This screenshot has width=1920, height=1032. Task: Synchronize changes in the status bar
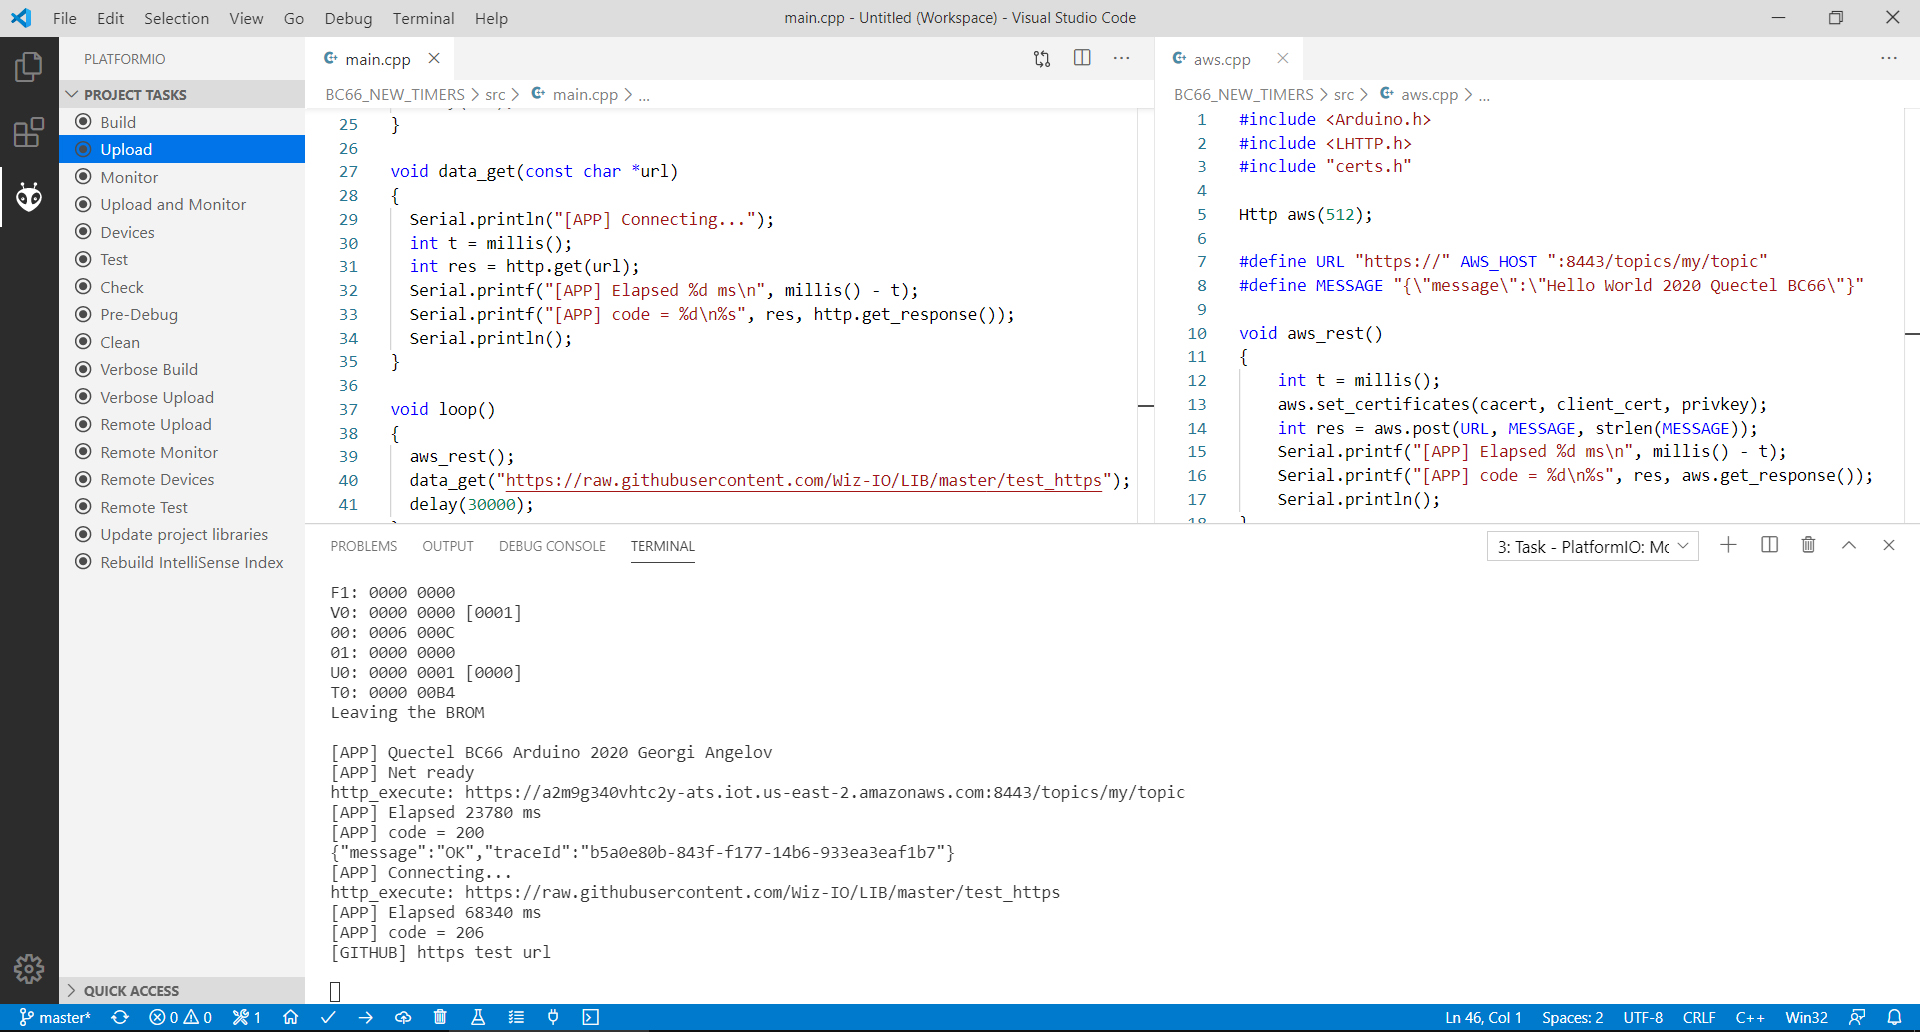tap(120, 1017)
